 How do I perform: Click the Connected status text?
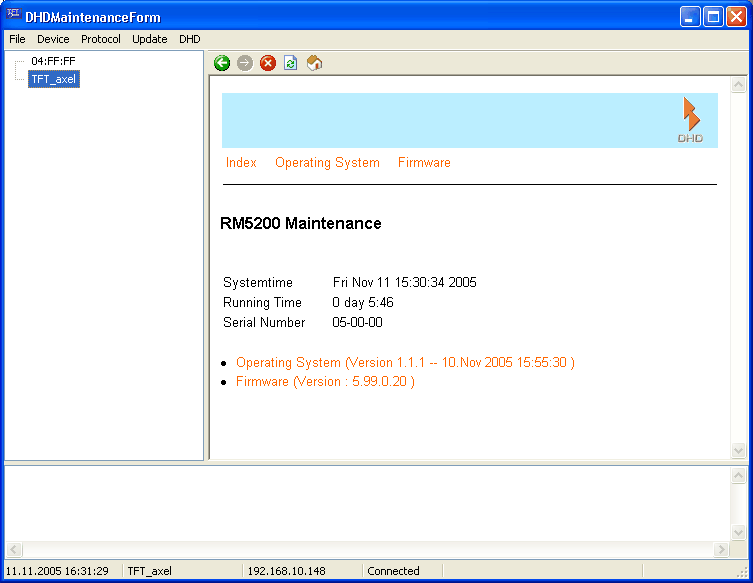[x=393, y=571]
